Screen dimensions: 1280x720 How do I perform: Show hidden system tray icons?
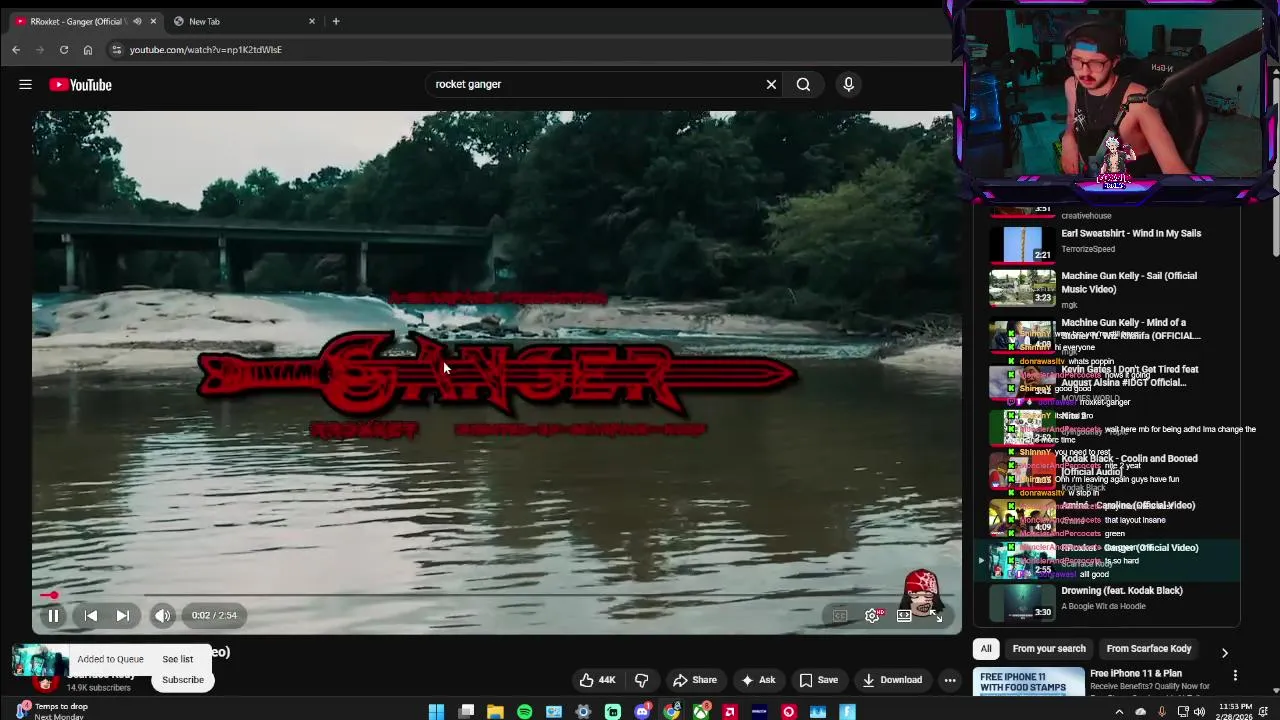click(1119, 712)
